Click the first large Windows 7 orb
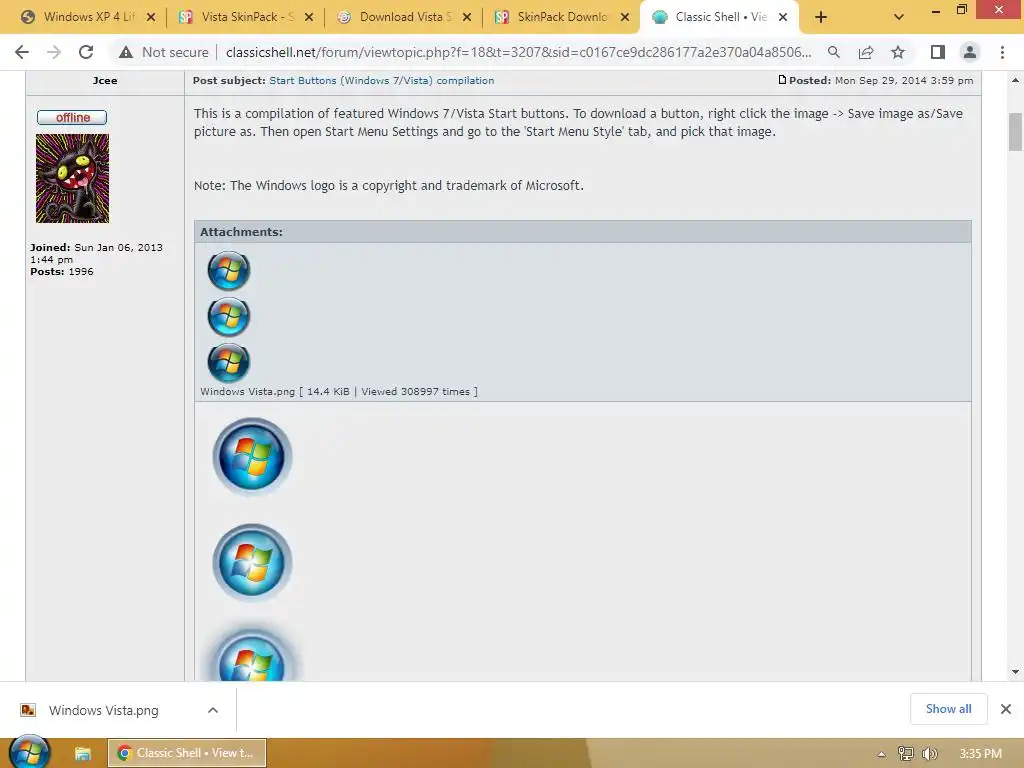This screenshot has width=1024, height=768. pyautogui.click(x=252, y=456)
